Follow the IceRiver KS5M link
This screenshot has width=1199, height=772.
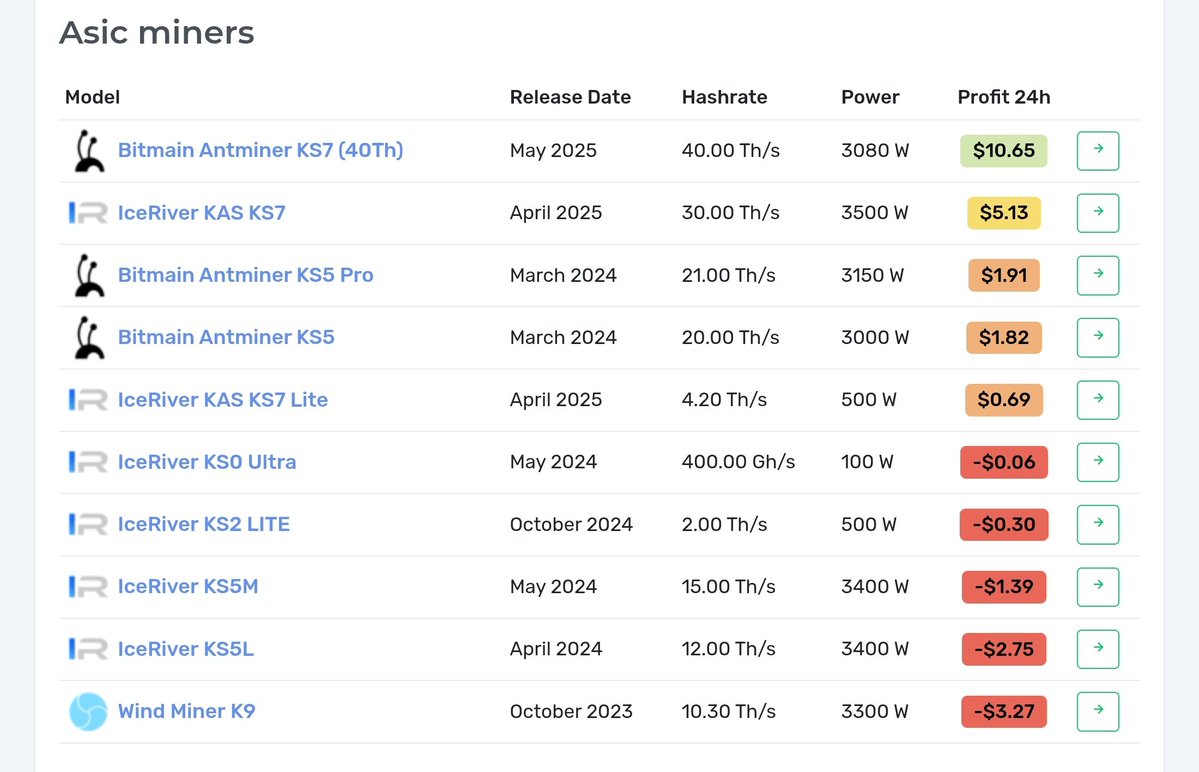pyautogui.click(x=187, y=586)
